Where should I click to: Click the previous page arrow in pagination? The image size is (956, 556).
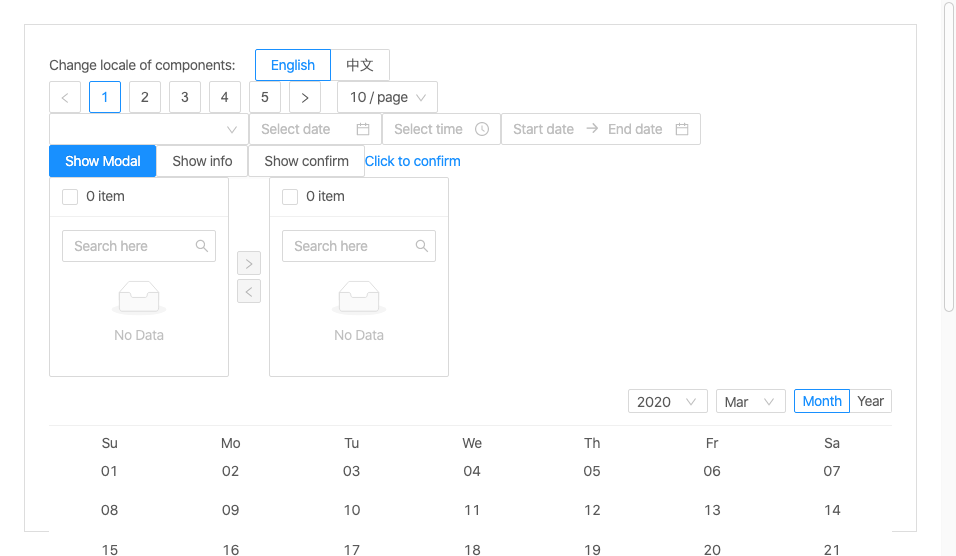[x=65, y=98]
